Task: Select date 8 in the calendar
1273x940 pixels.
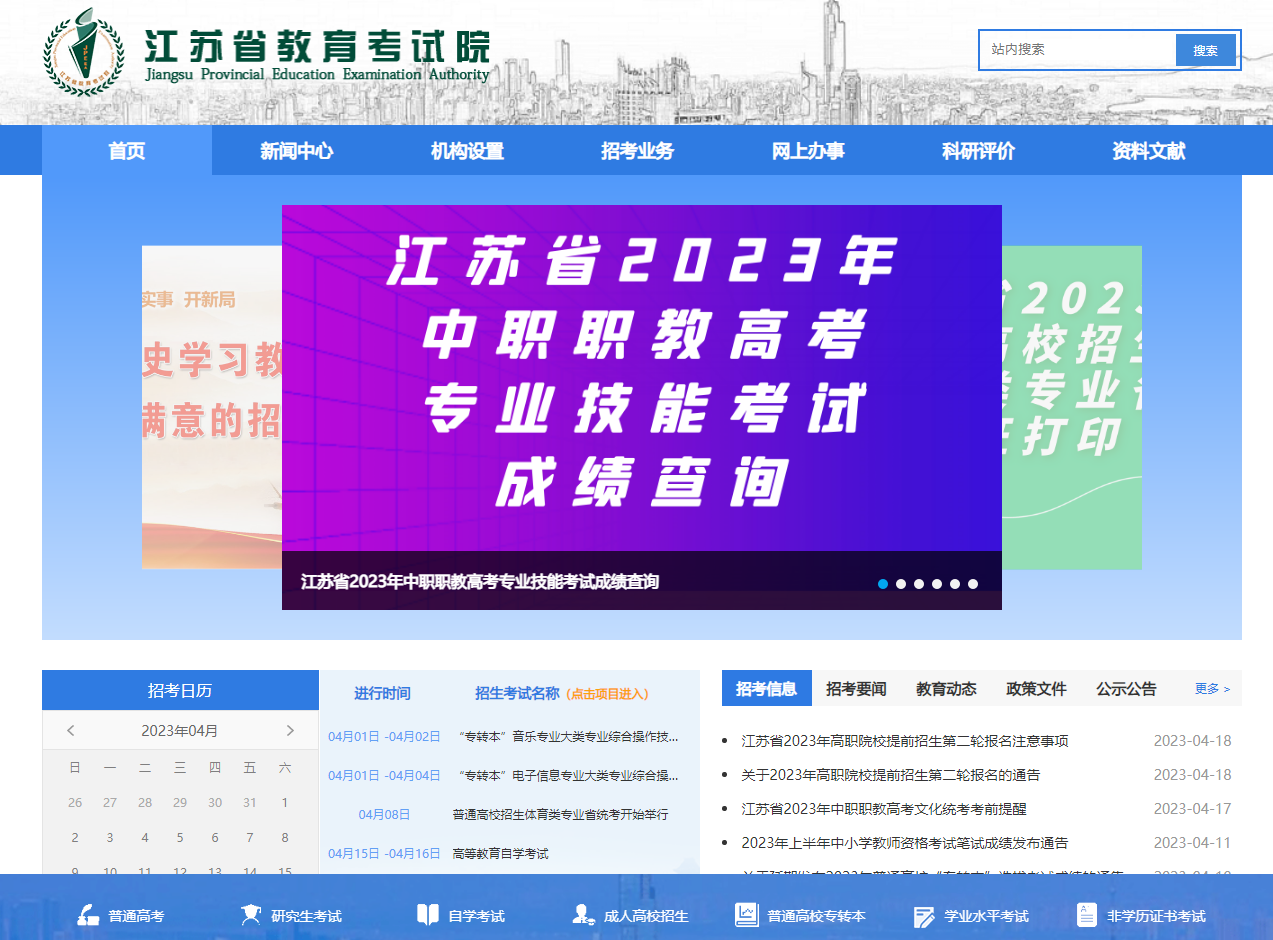Action: (x=285, y=838)
